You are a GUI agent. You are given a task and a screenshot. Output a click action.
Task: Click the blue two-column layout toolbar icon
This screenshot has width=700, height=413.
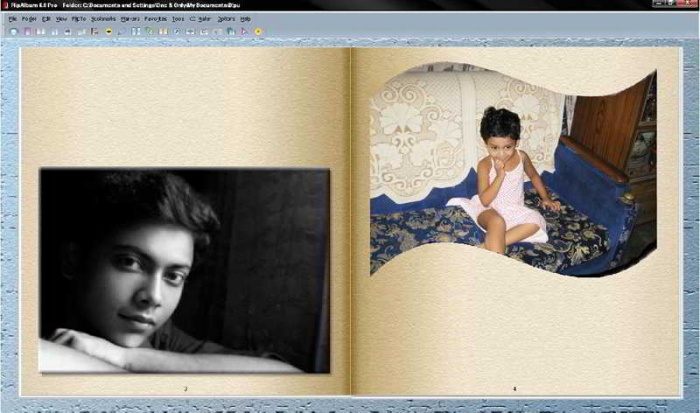coord(136,32)
